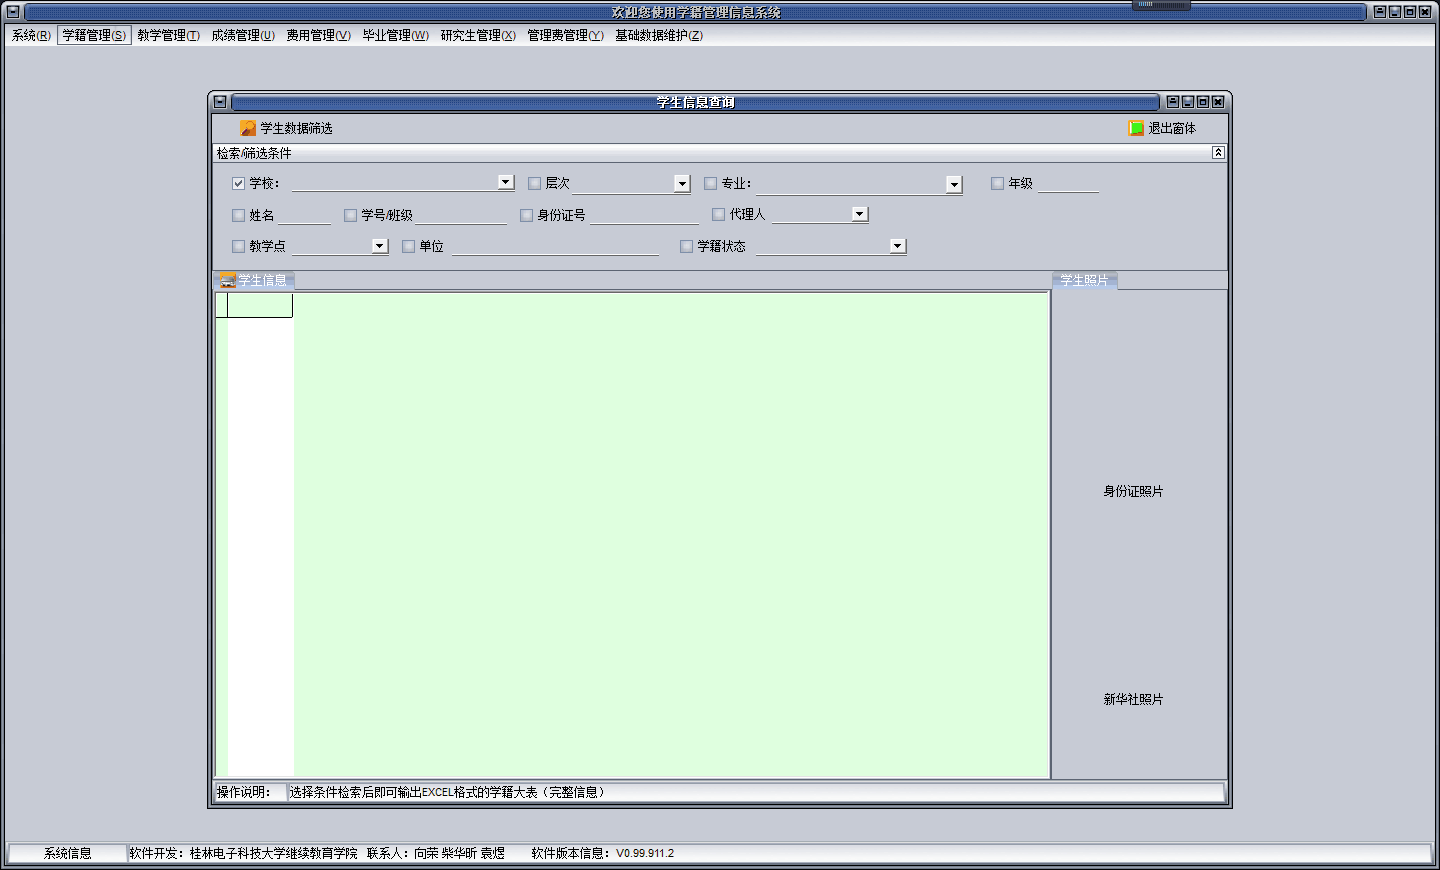
Task: Open main application system menu icon
Action: pyautogui.click(x=13, y=12)
